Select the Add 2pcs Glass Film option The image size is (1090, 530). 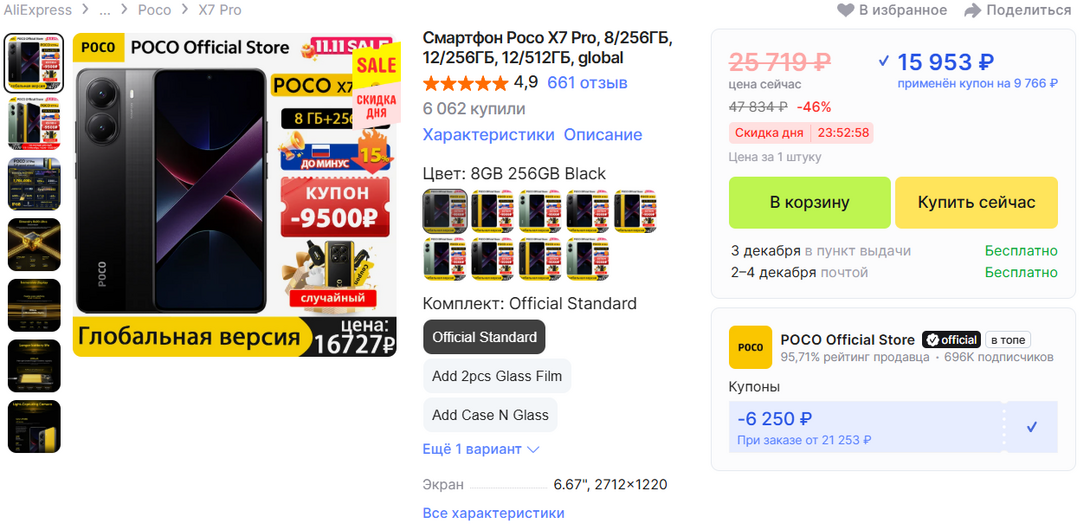[x=497, y=376]
